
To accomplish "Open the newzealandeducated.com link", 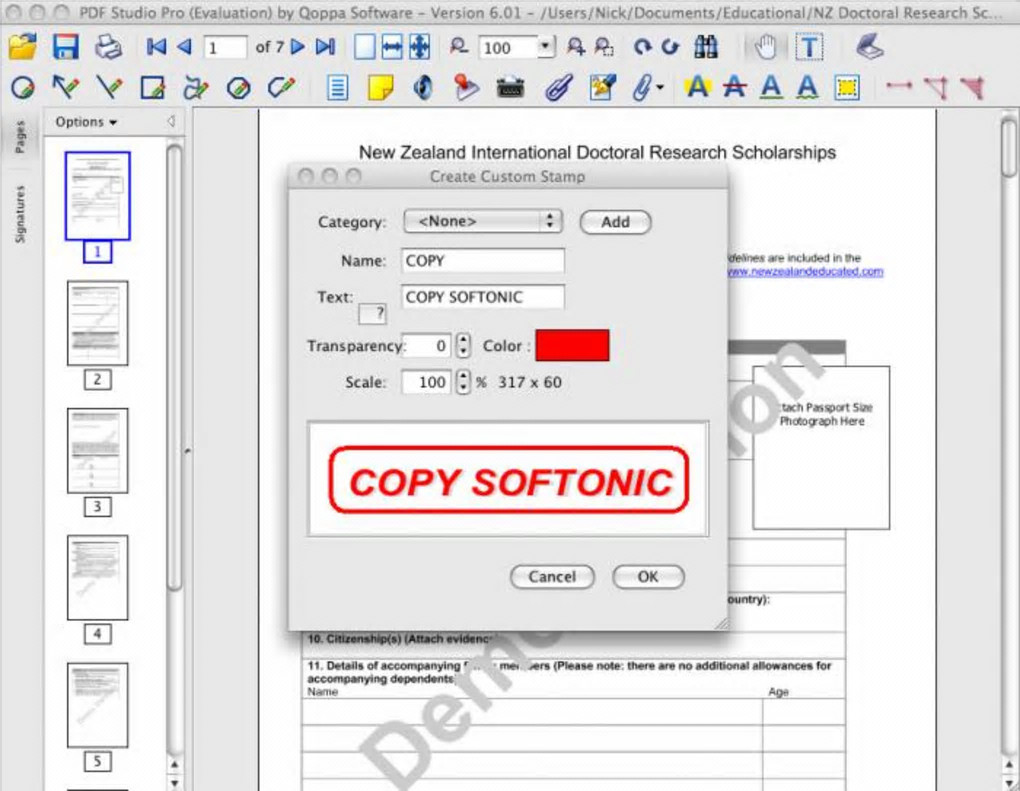I will (x=805, y=271).
